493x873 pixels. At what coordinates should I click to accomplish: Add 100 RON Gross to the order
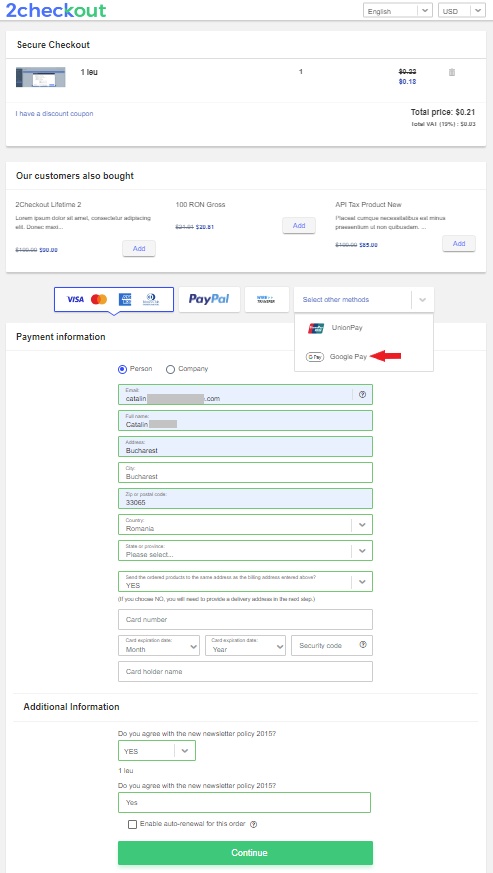299,225
